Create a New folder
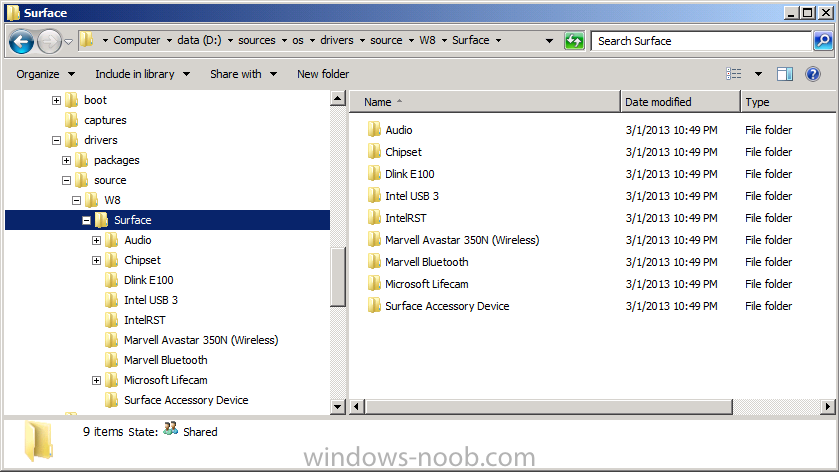Viewport: 839px width, 472px height. pyautogui.click(x=323, y=74)
